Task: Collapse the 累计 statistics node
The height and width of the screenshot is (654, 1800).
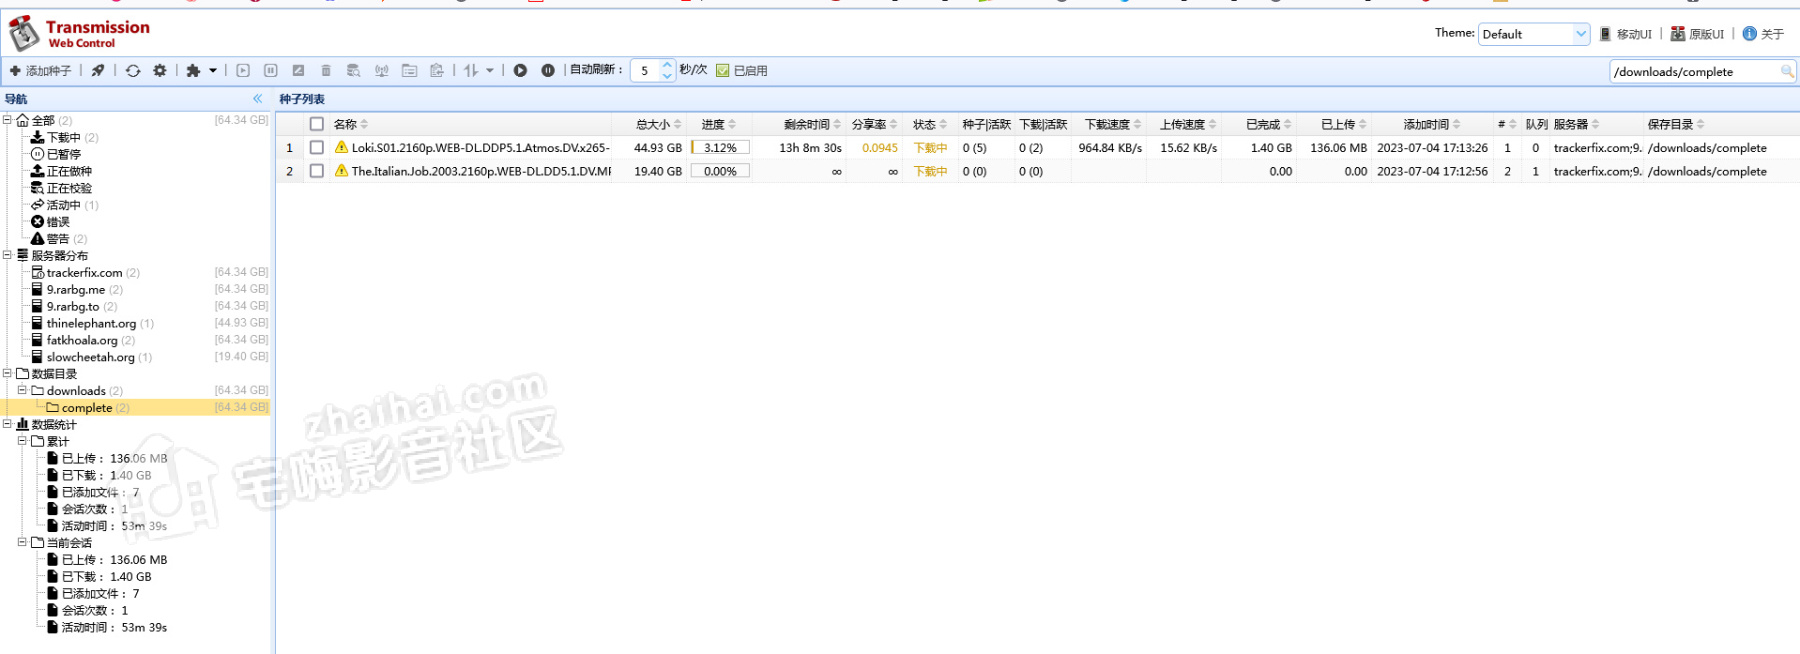Action: [x=22, y=441]
